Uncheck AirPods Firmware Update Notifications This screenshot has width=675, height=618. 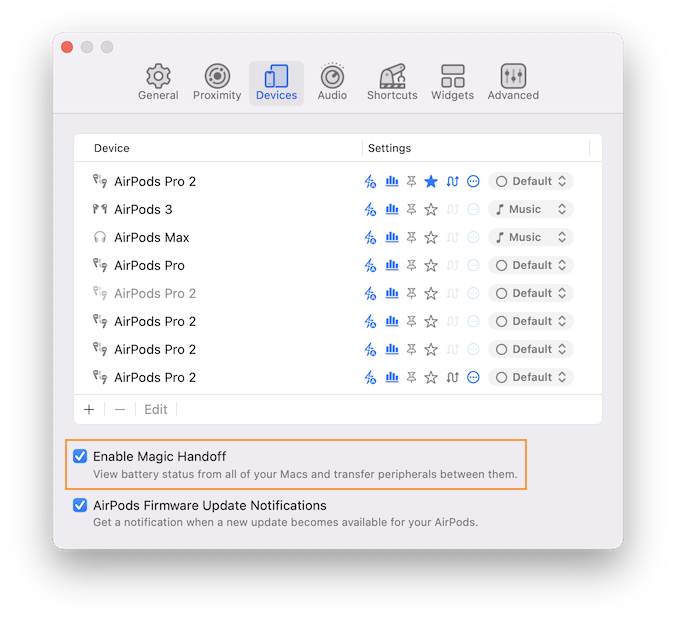80,505
